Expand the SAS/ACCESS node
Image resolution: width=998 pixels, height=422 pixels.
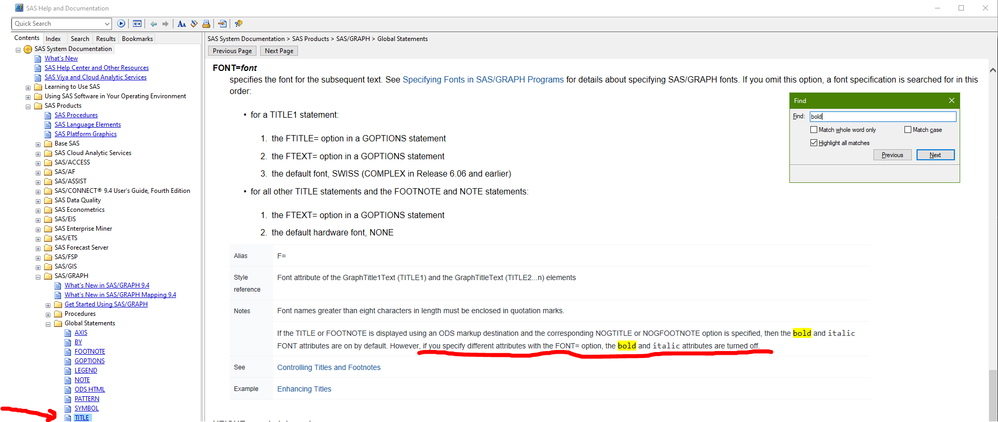[x=38, y=162]
